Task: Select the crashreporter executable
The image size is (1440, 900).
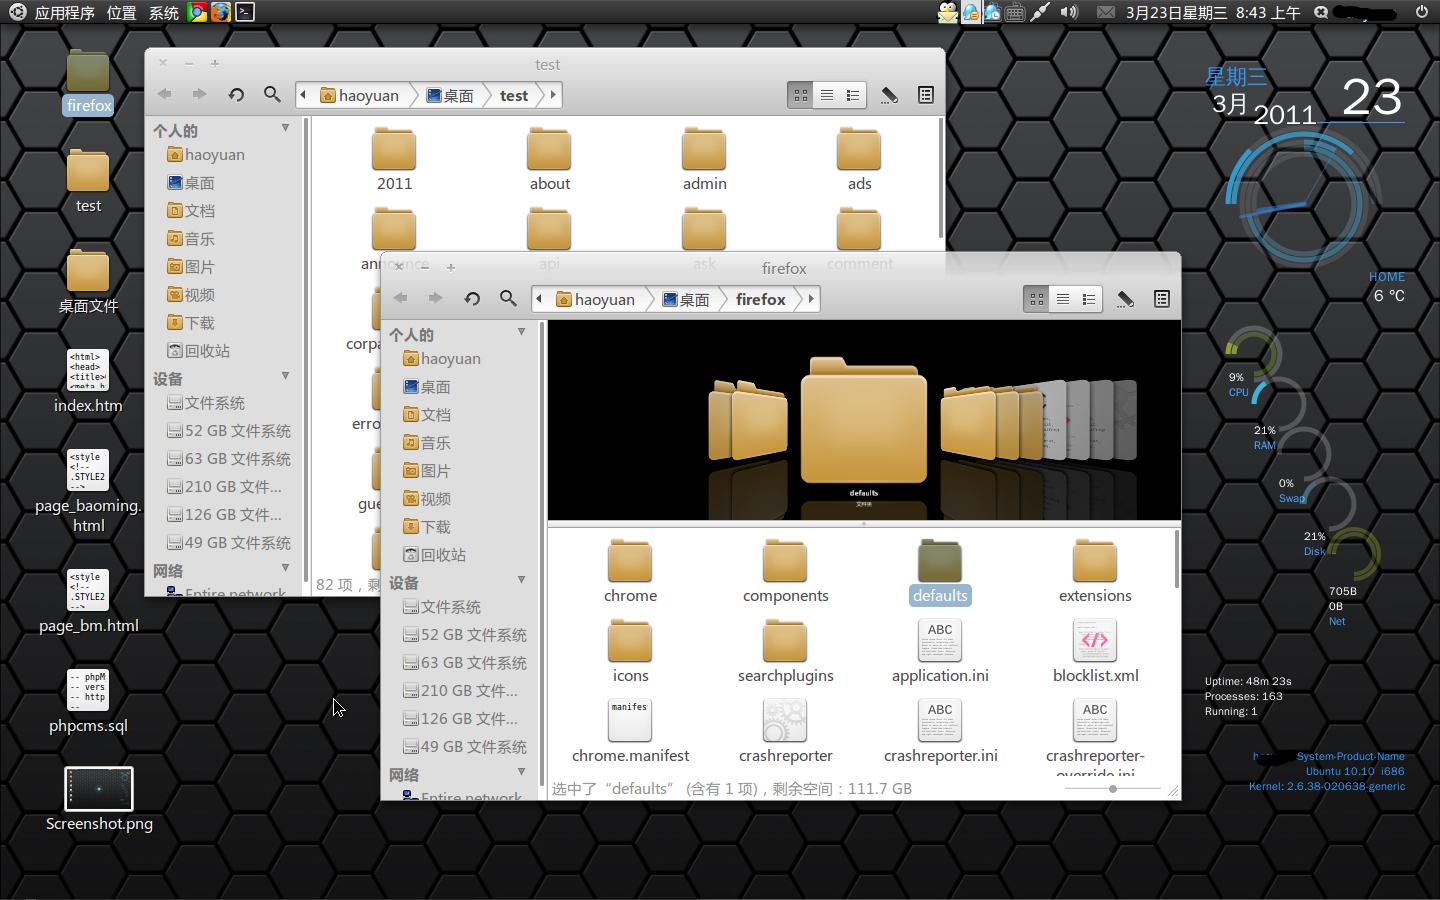Action: [785, 732]
